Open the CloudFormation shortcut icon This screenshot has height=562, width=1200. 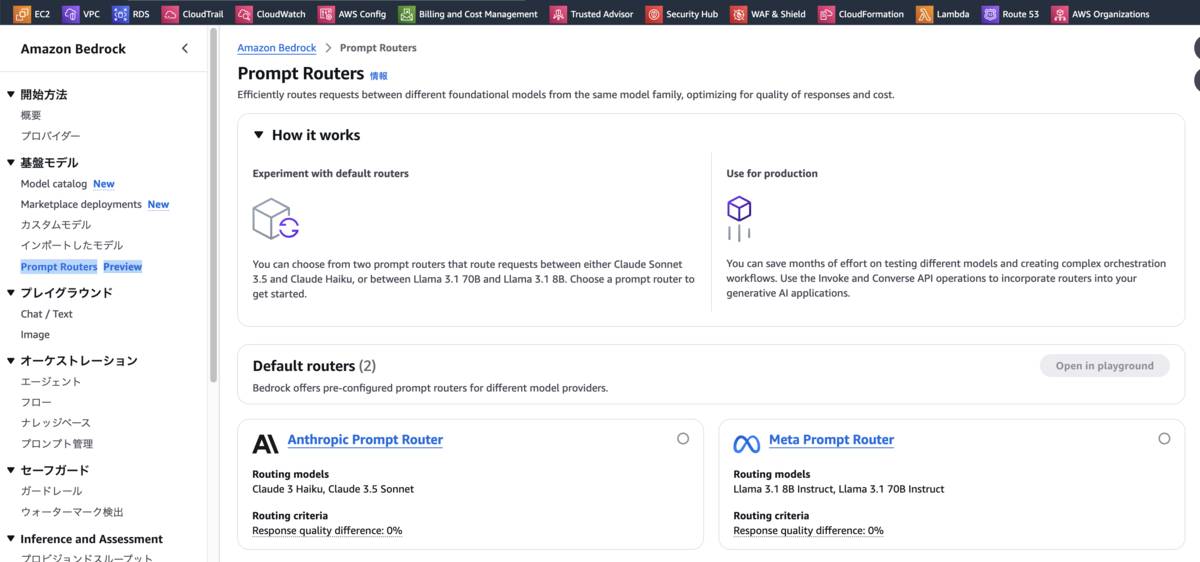point(826,14)
